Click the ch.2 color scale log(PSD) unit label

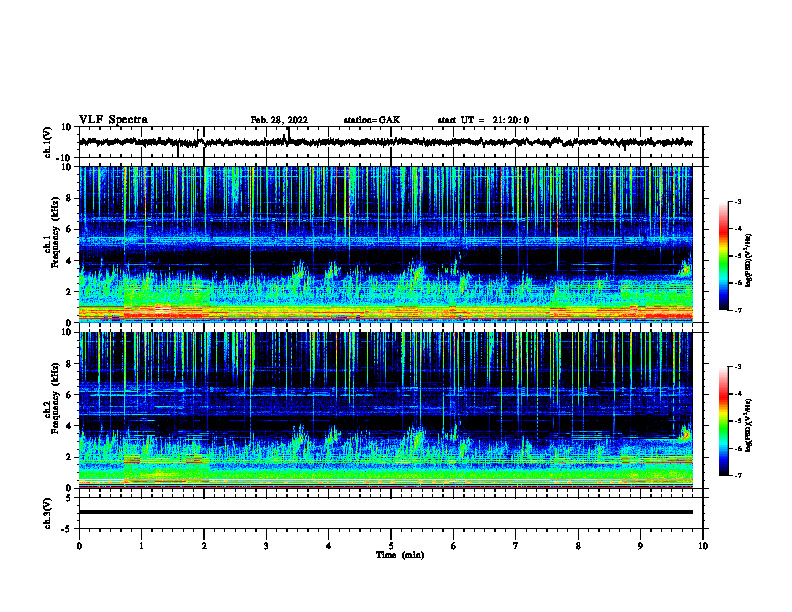click(749, 425)
